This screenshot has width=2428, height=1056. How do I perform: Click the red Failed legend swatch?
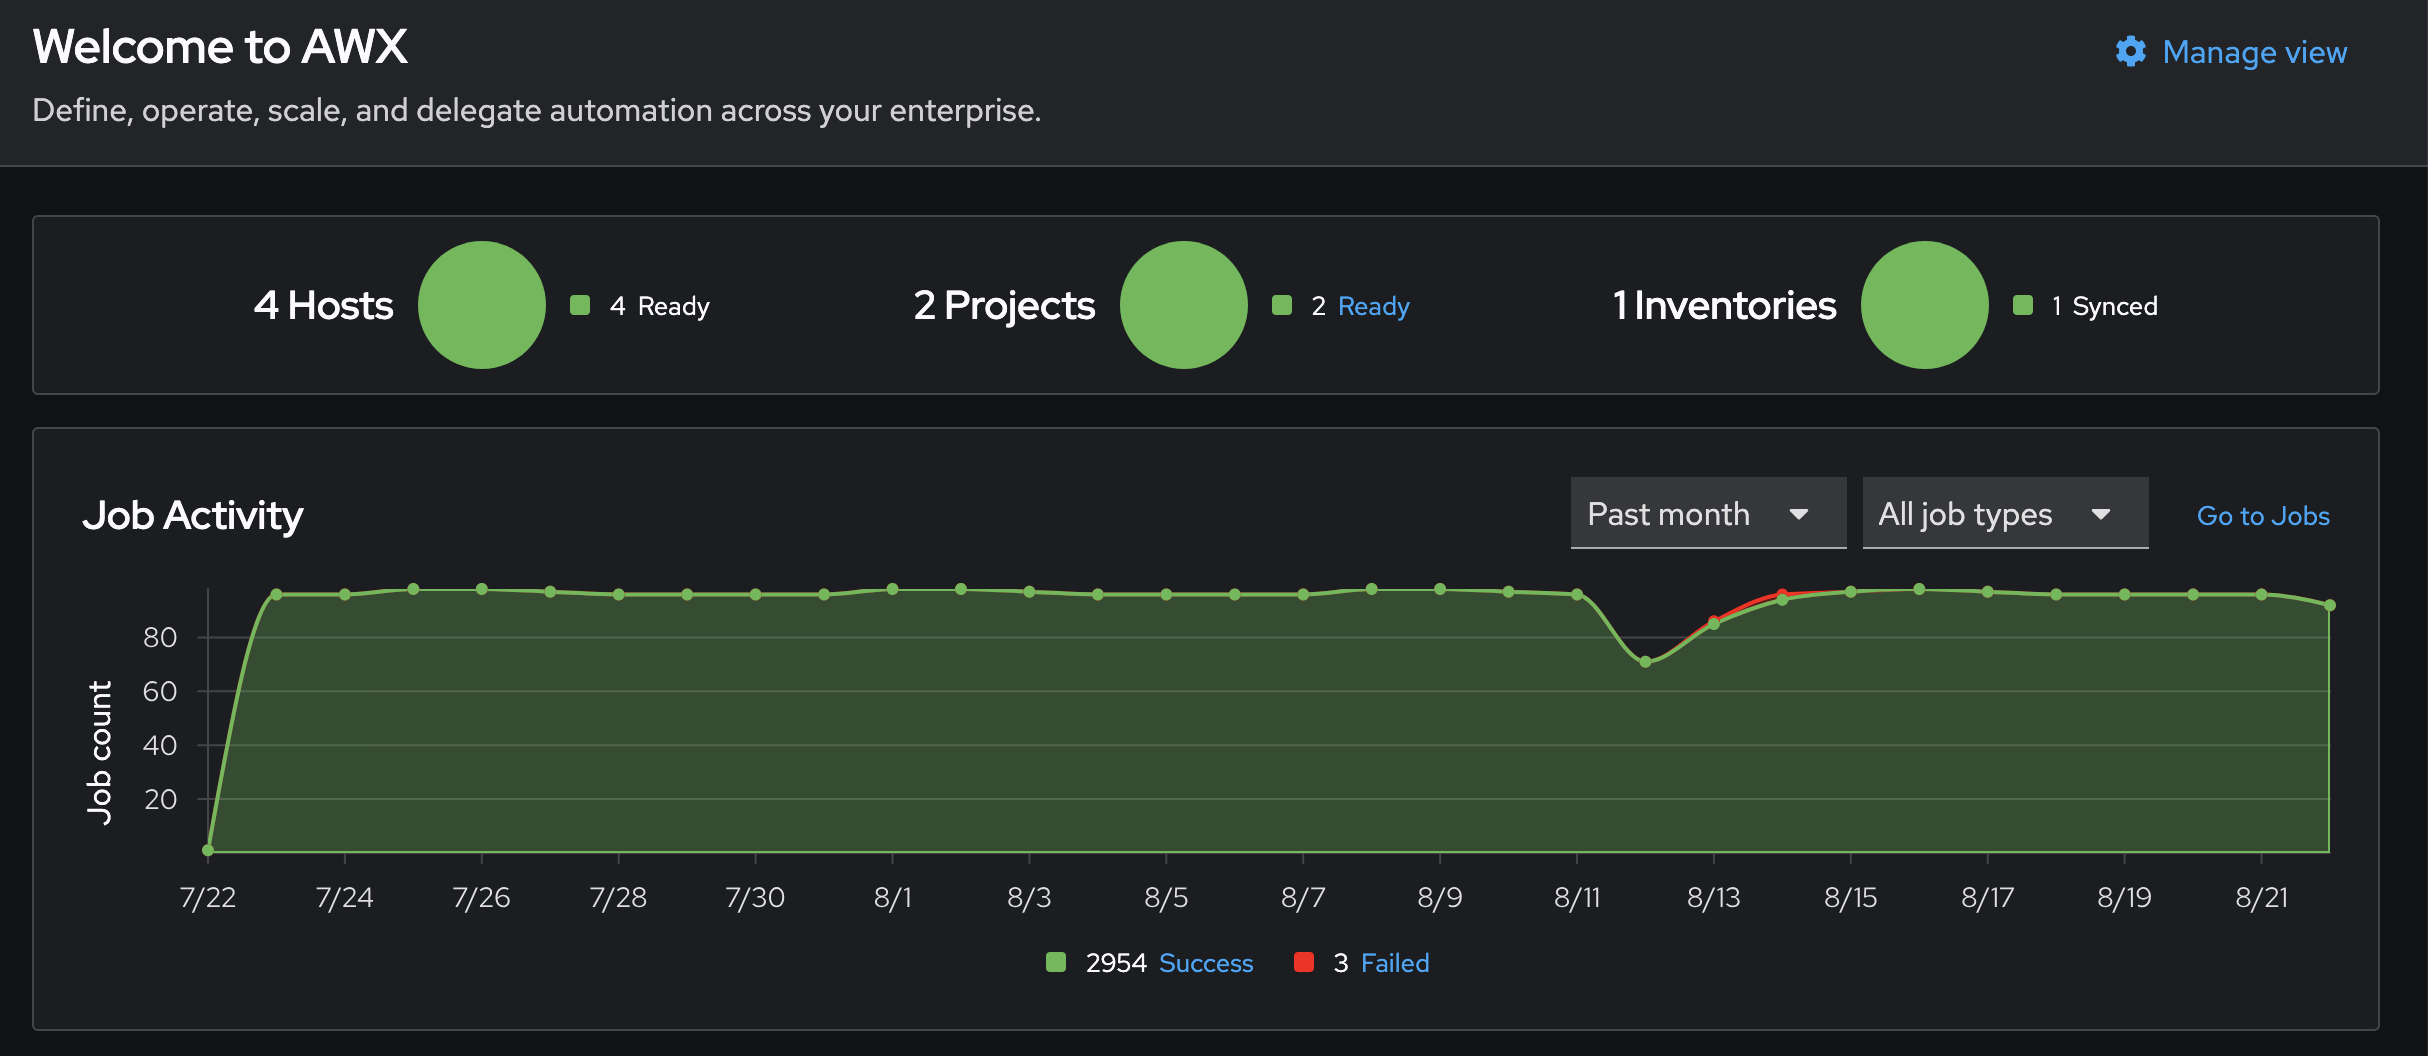point(1304,962)
